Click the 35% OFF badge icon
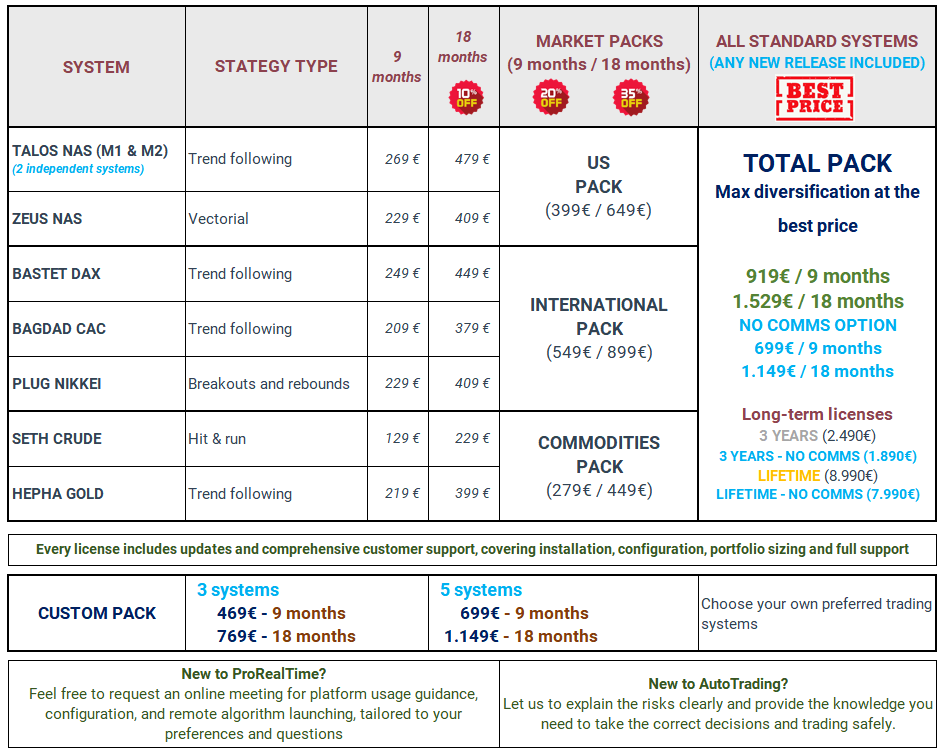 pyautogui.click(x=631, y=97)
